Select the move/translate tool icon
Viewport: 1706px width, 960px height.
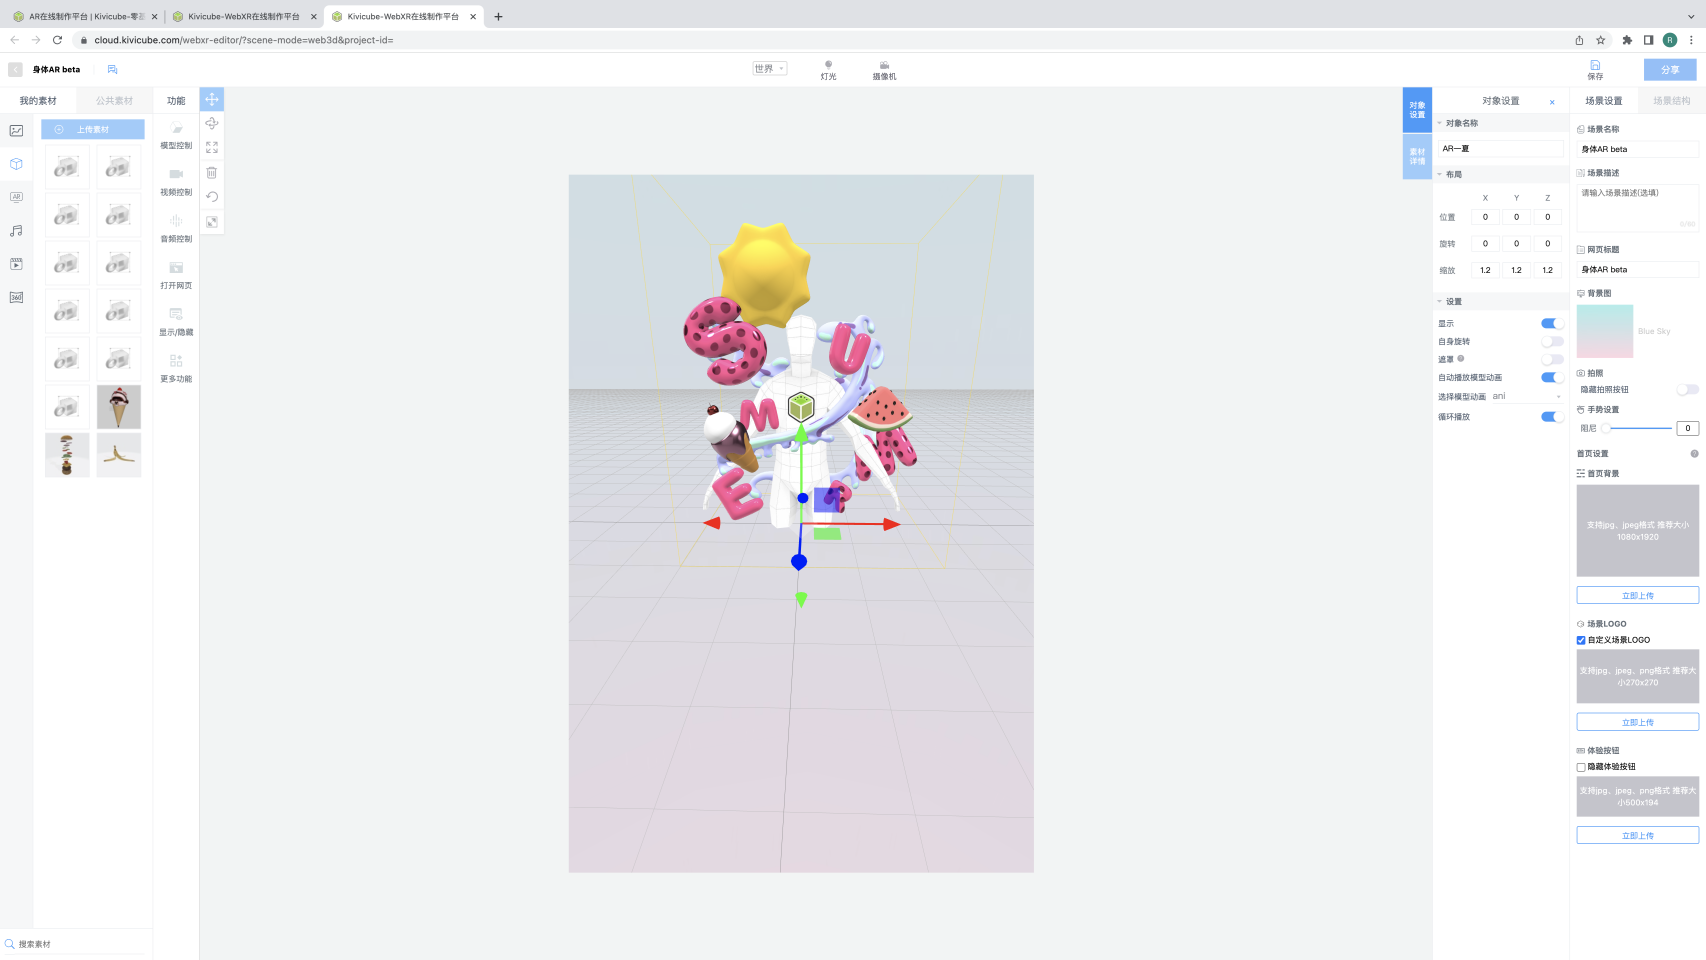click(212, 99)
